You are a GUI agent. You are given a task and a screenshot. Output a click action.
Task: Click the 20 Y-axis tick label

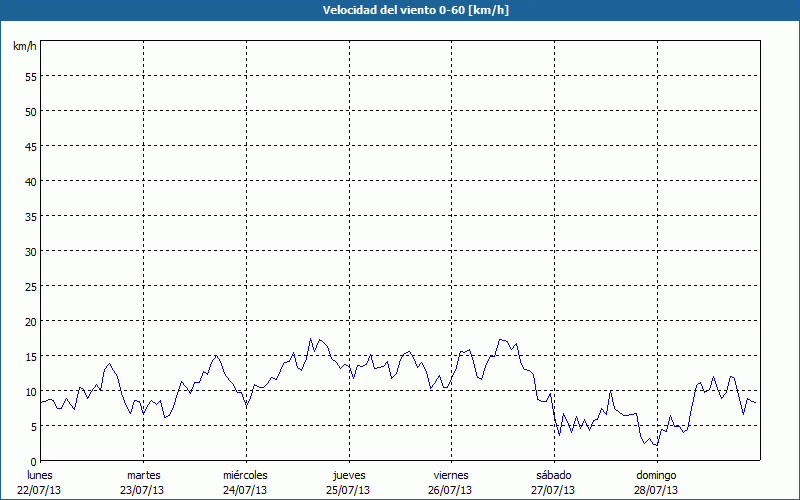pyautogui.click(x=30, y=321)
